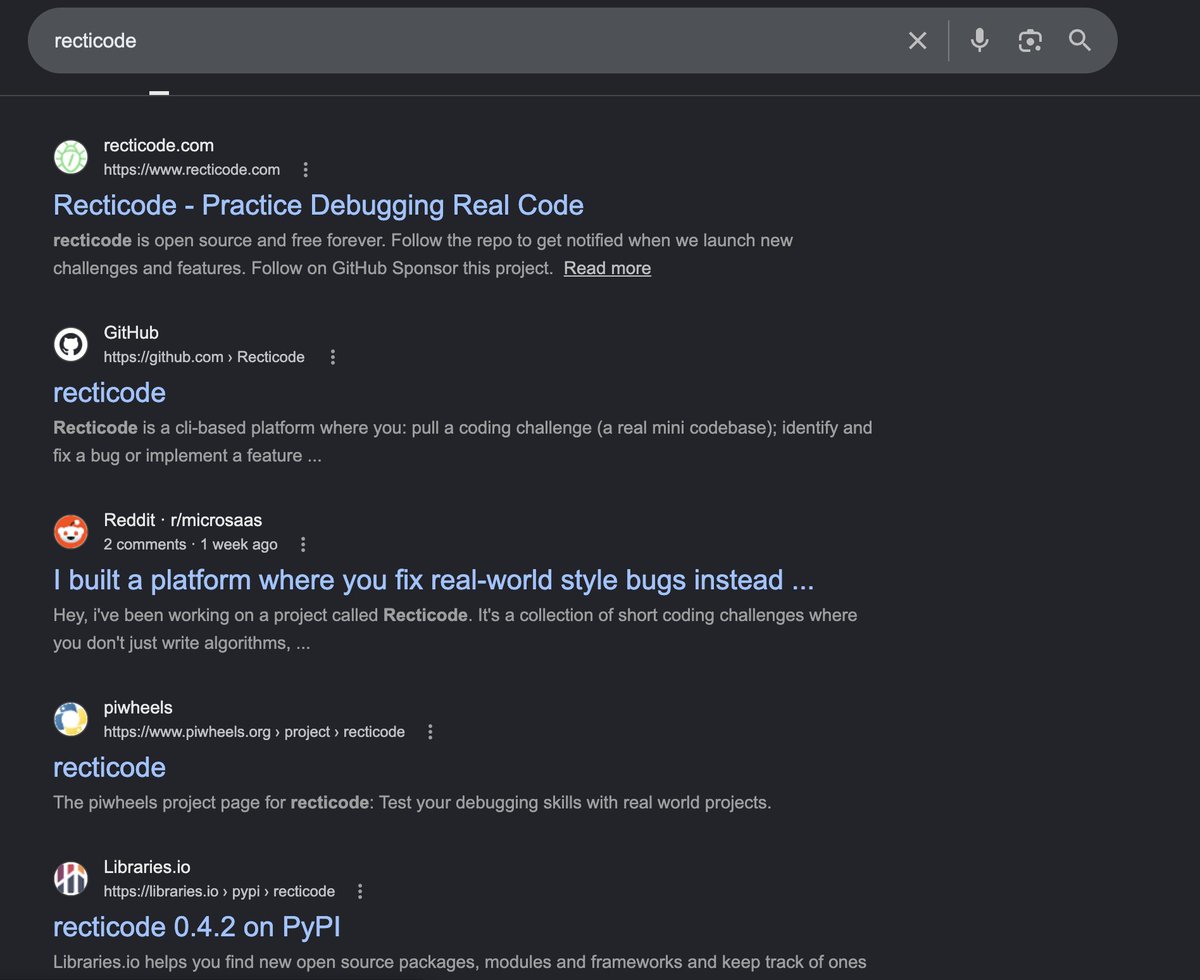Click the 'Libraries.io' site name label
The image size is (1200, 980).
point(147,867)
